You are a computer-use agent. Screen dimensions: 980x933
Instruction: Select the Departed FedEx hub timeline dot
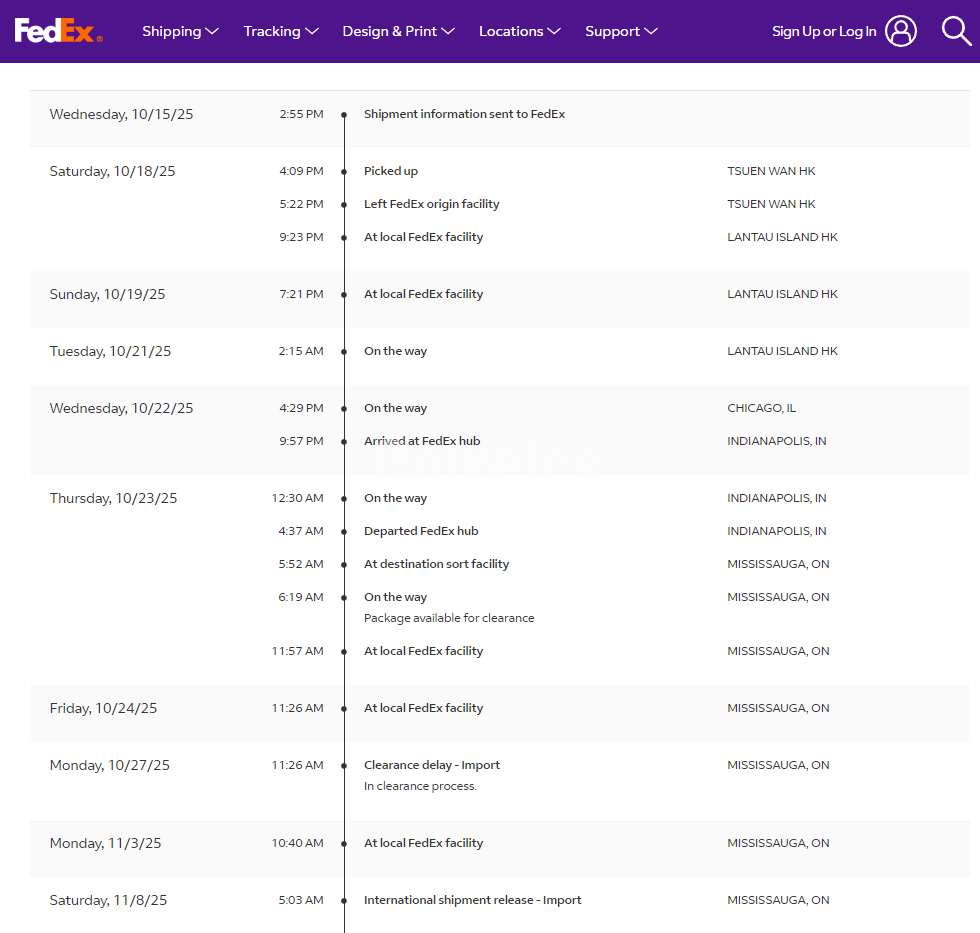(x=344, y=532)
